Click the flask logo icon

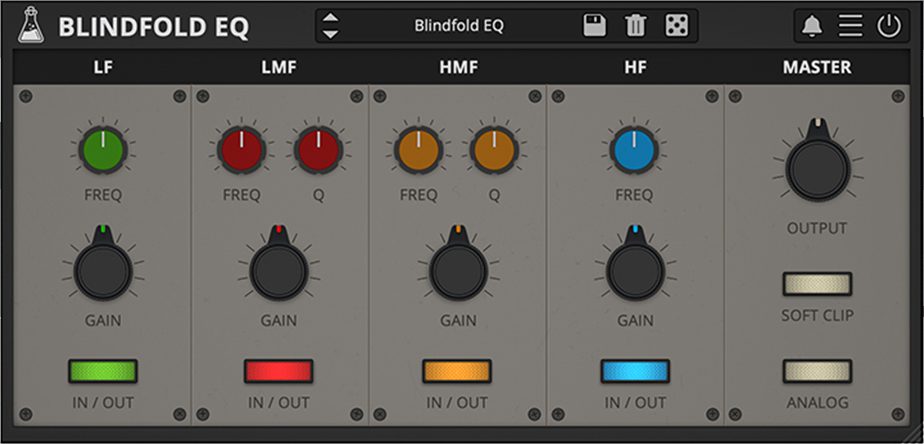pos(31,26)
